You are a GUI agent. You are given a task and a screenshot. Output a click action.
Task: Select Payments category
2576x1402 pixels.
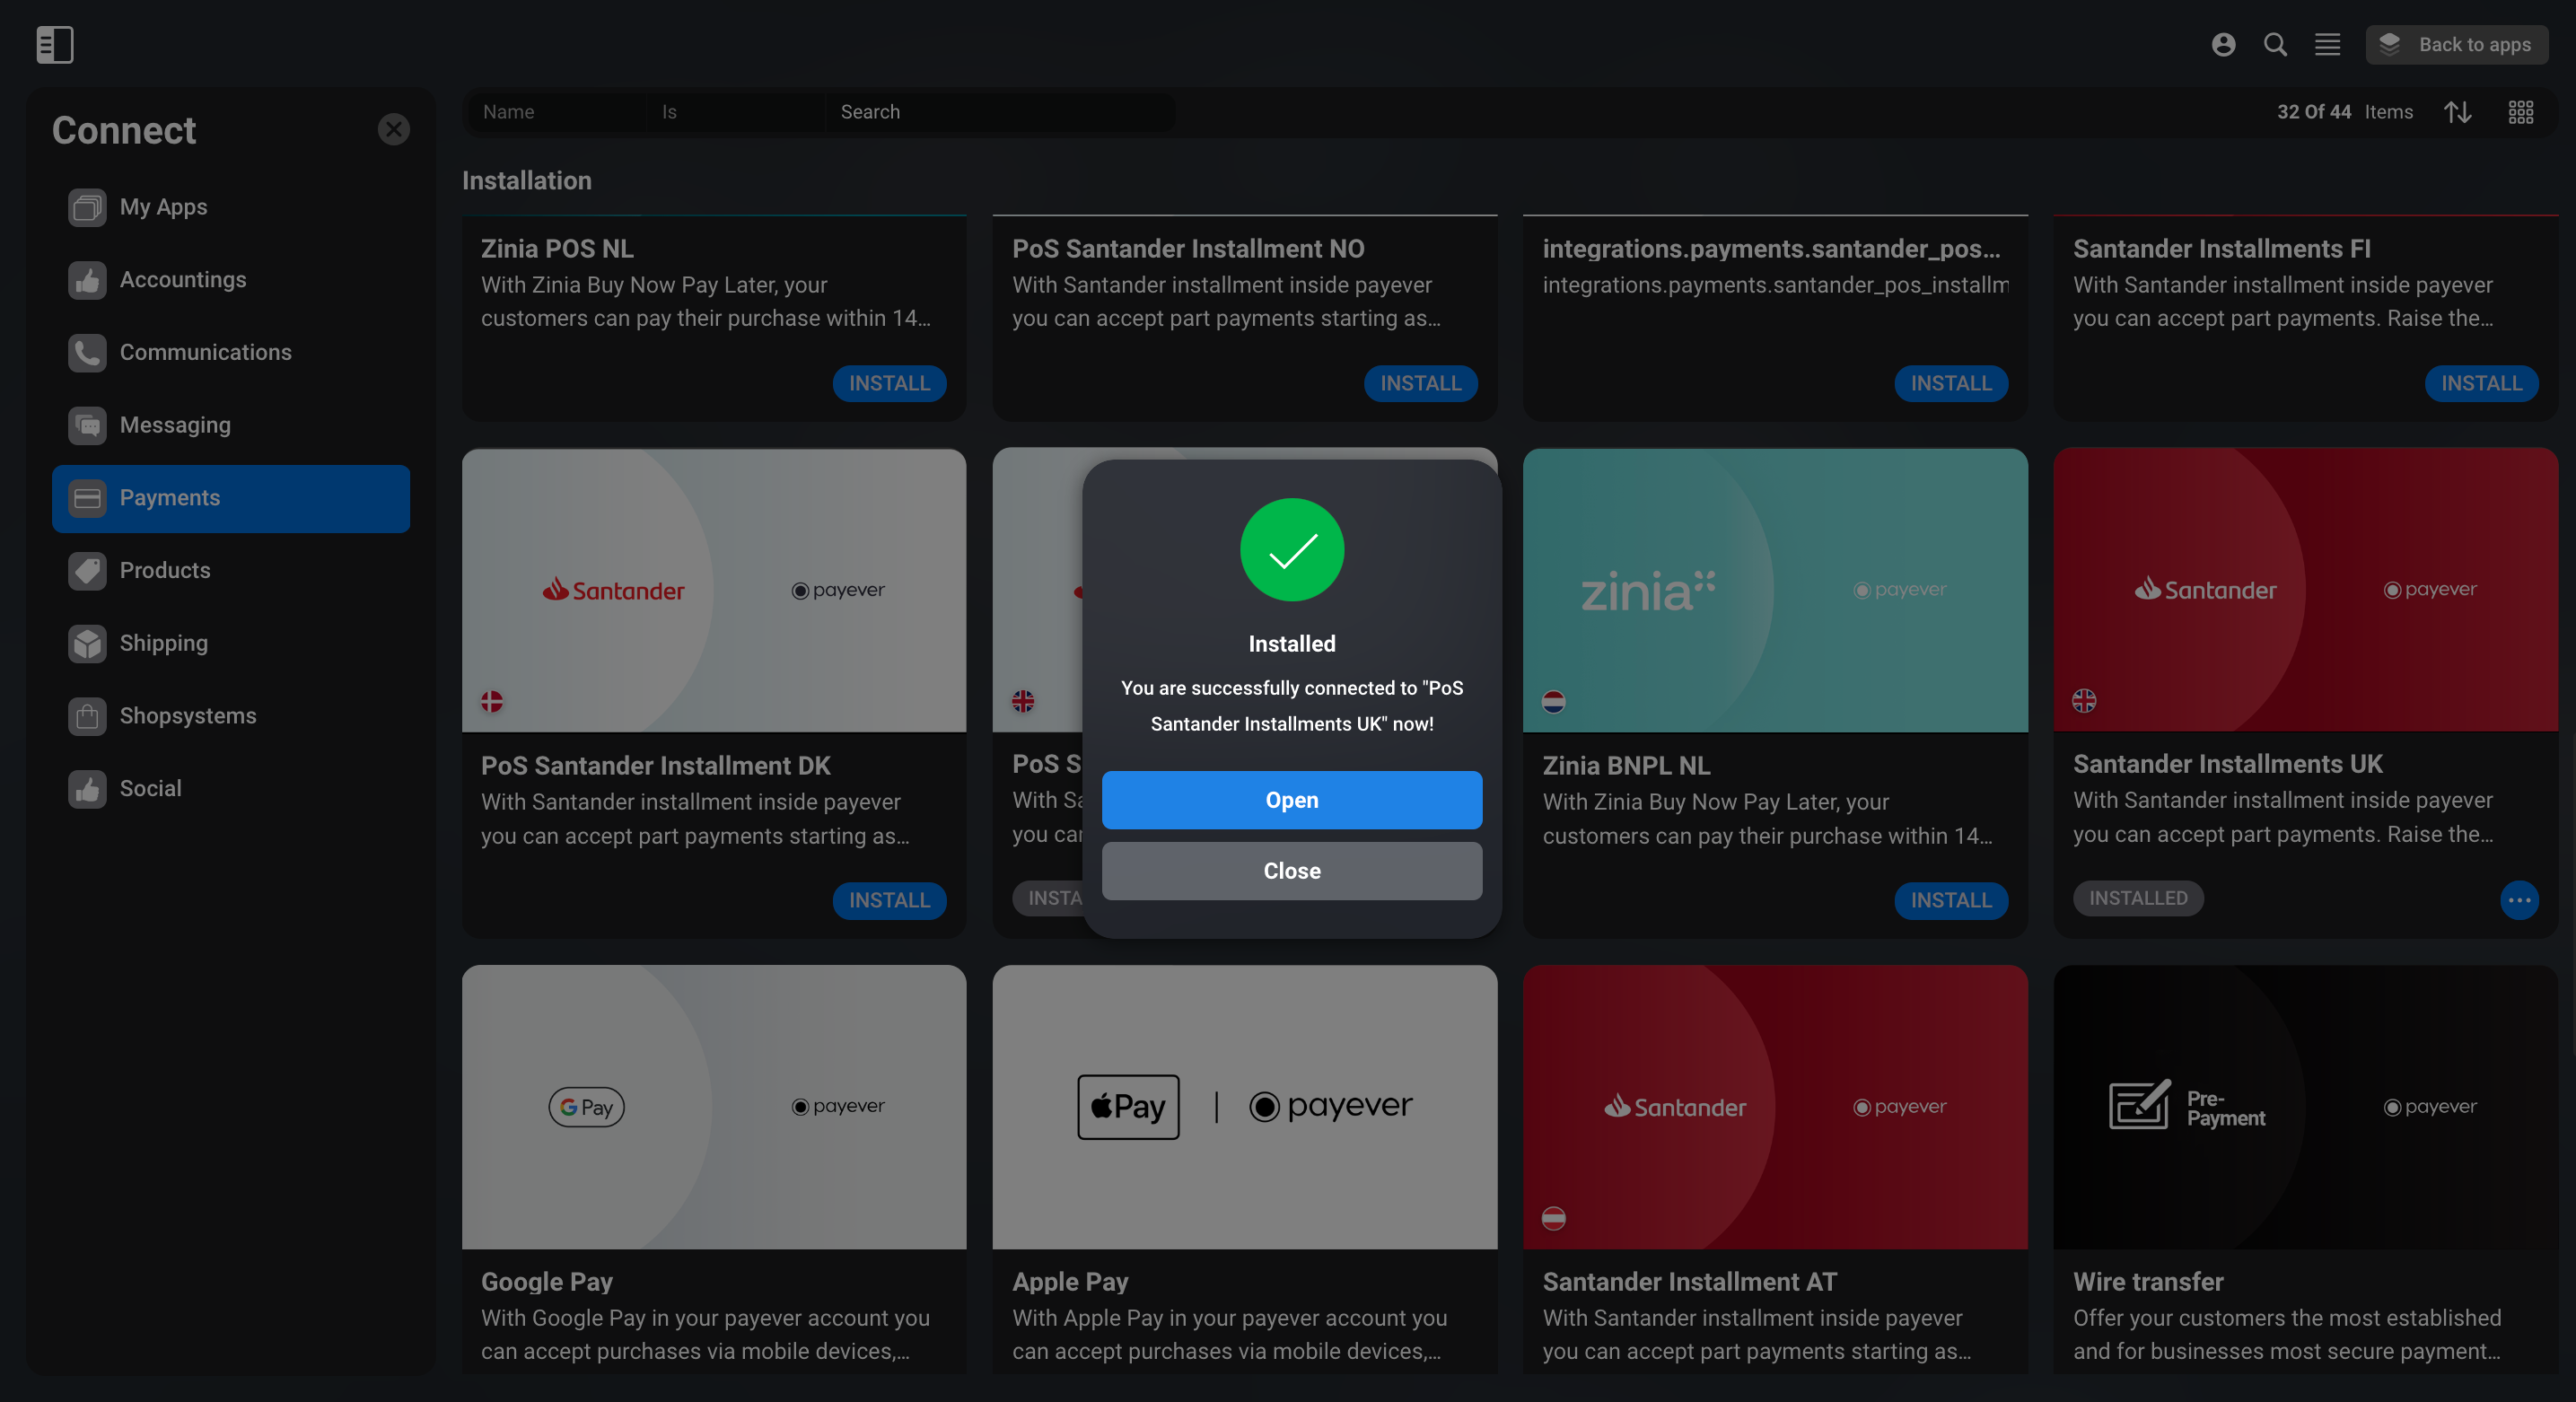tap(231, 498)
